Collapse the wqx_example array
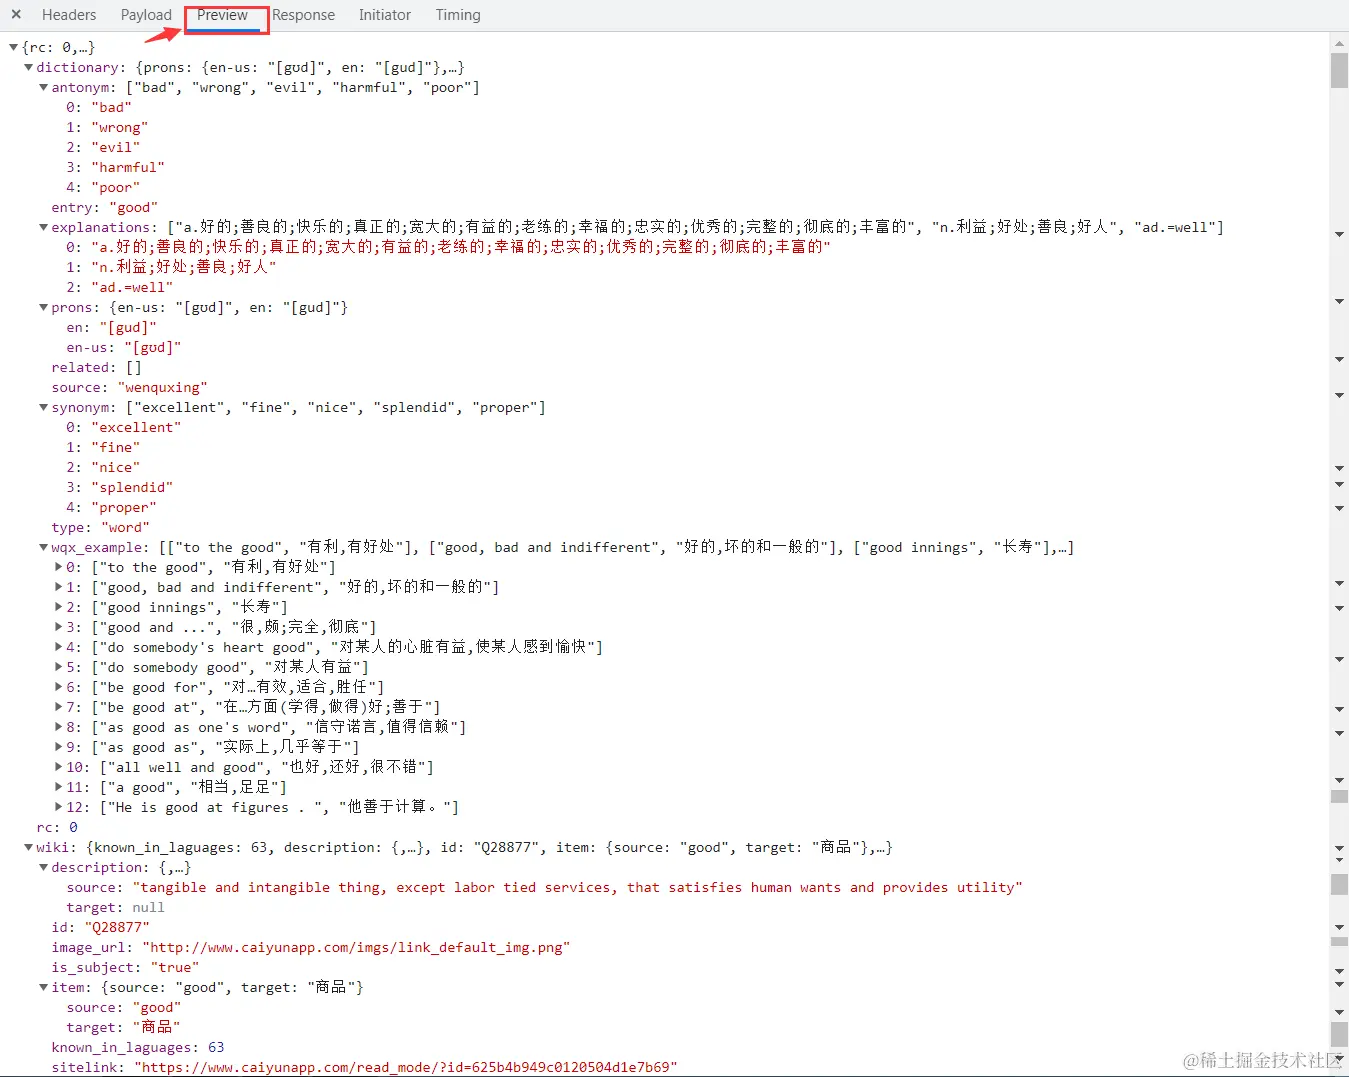This screenshot has width=1349, height=1077. click(43, 547)
